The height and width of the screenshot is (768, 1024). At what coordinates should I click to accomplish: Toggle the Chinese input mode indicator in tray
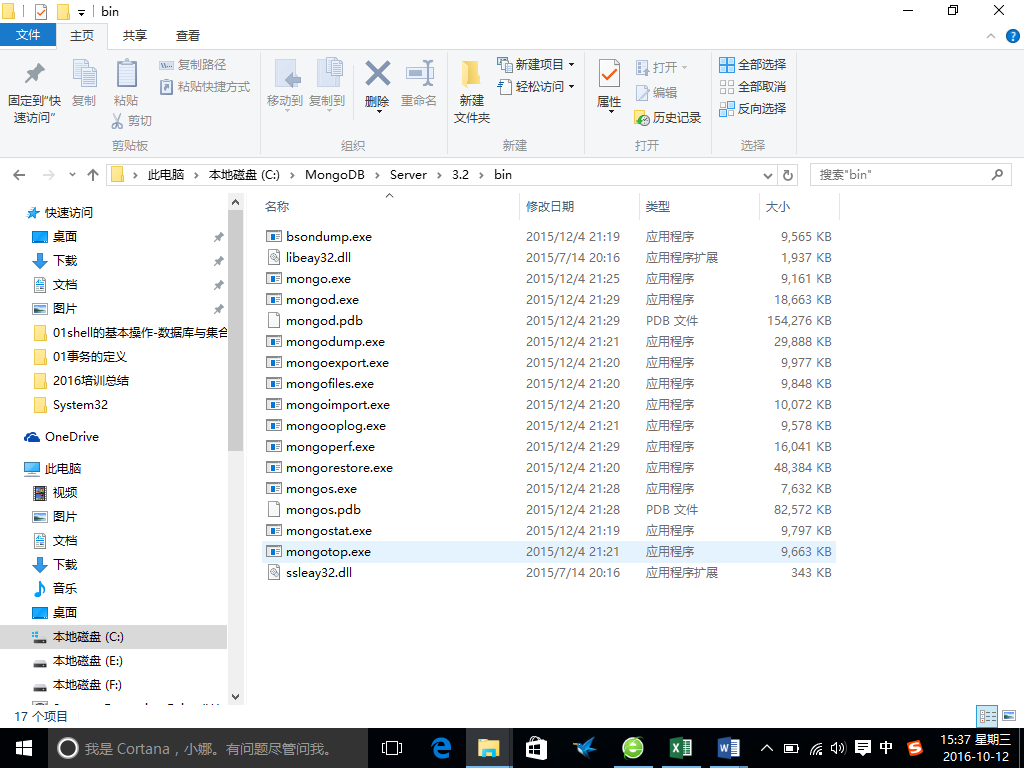point(886,748)
